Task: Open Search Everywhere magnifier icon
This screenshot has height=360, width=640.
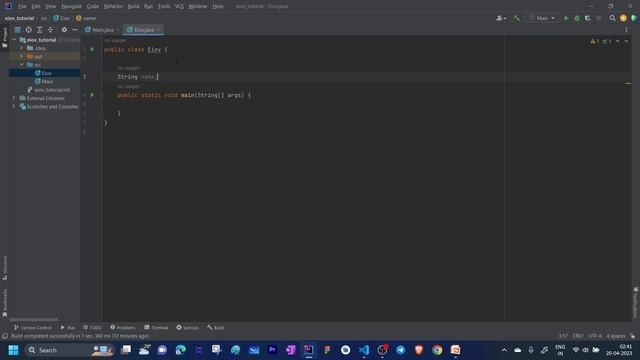Action: click(612, 18)
